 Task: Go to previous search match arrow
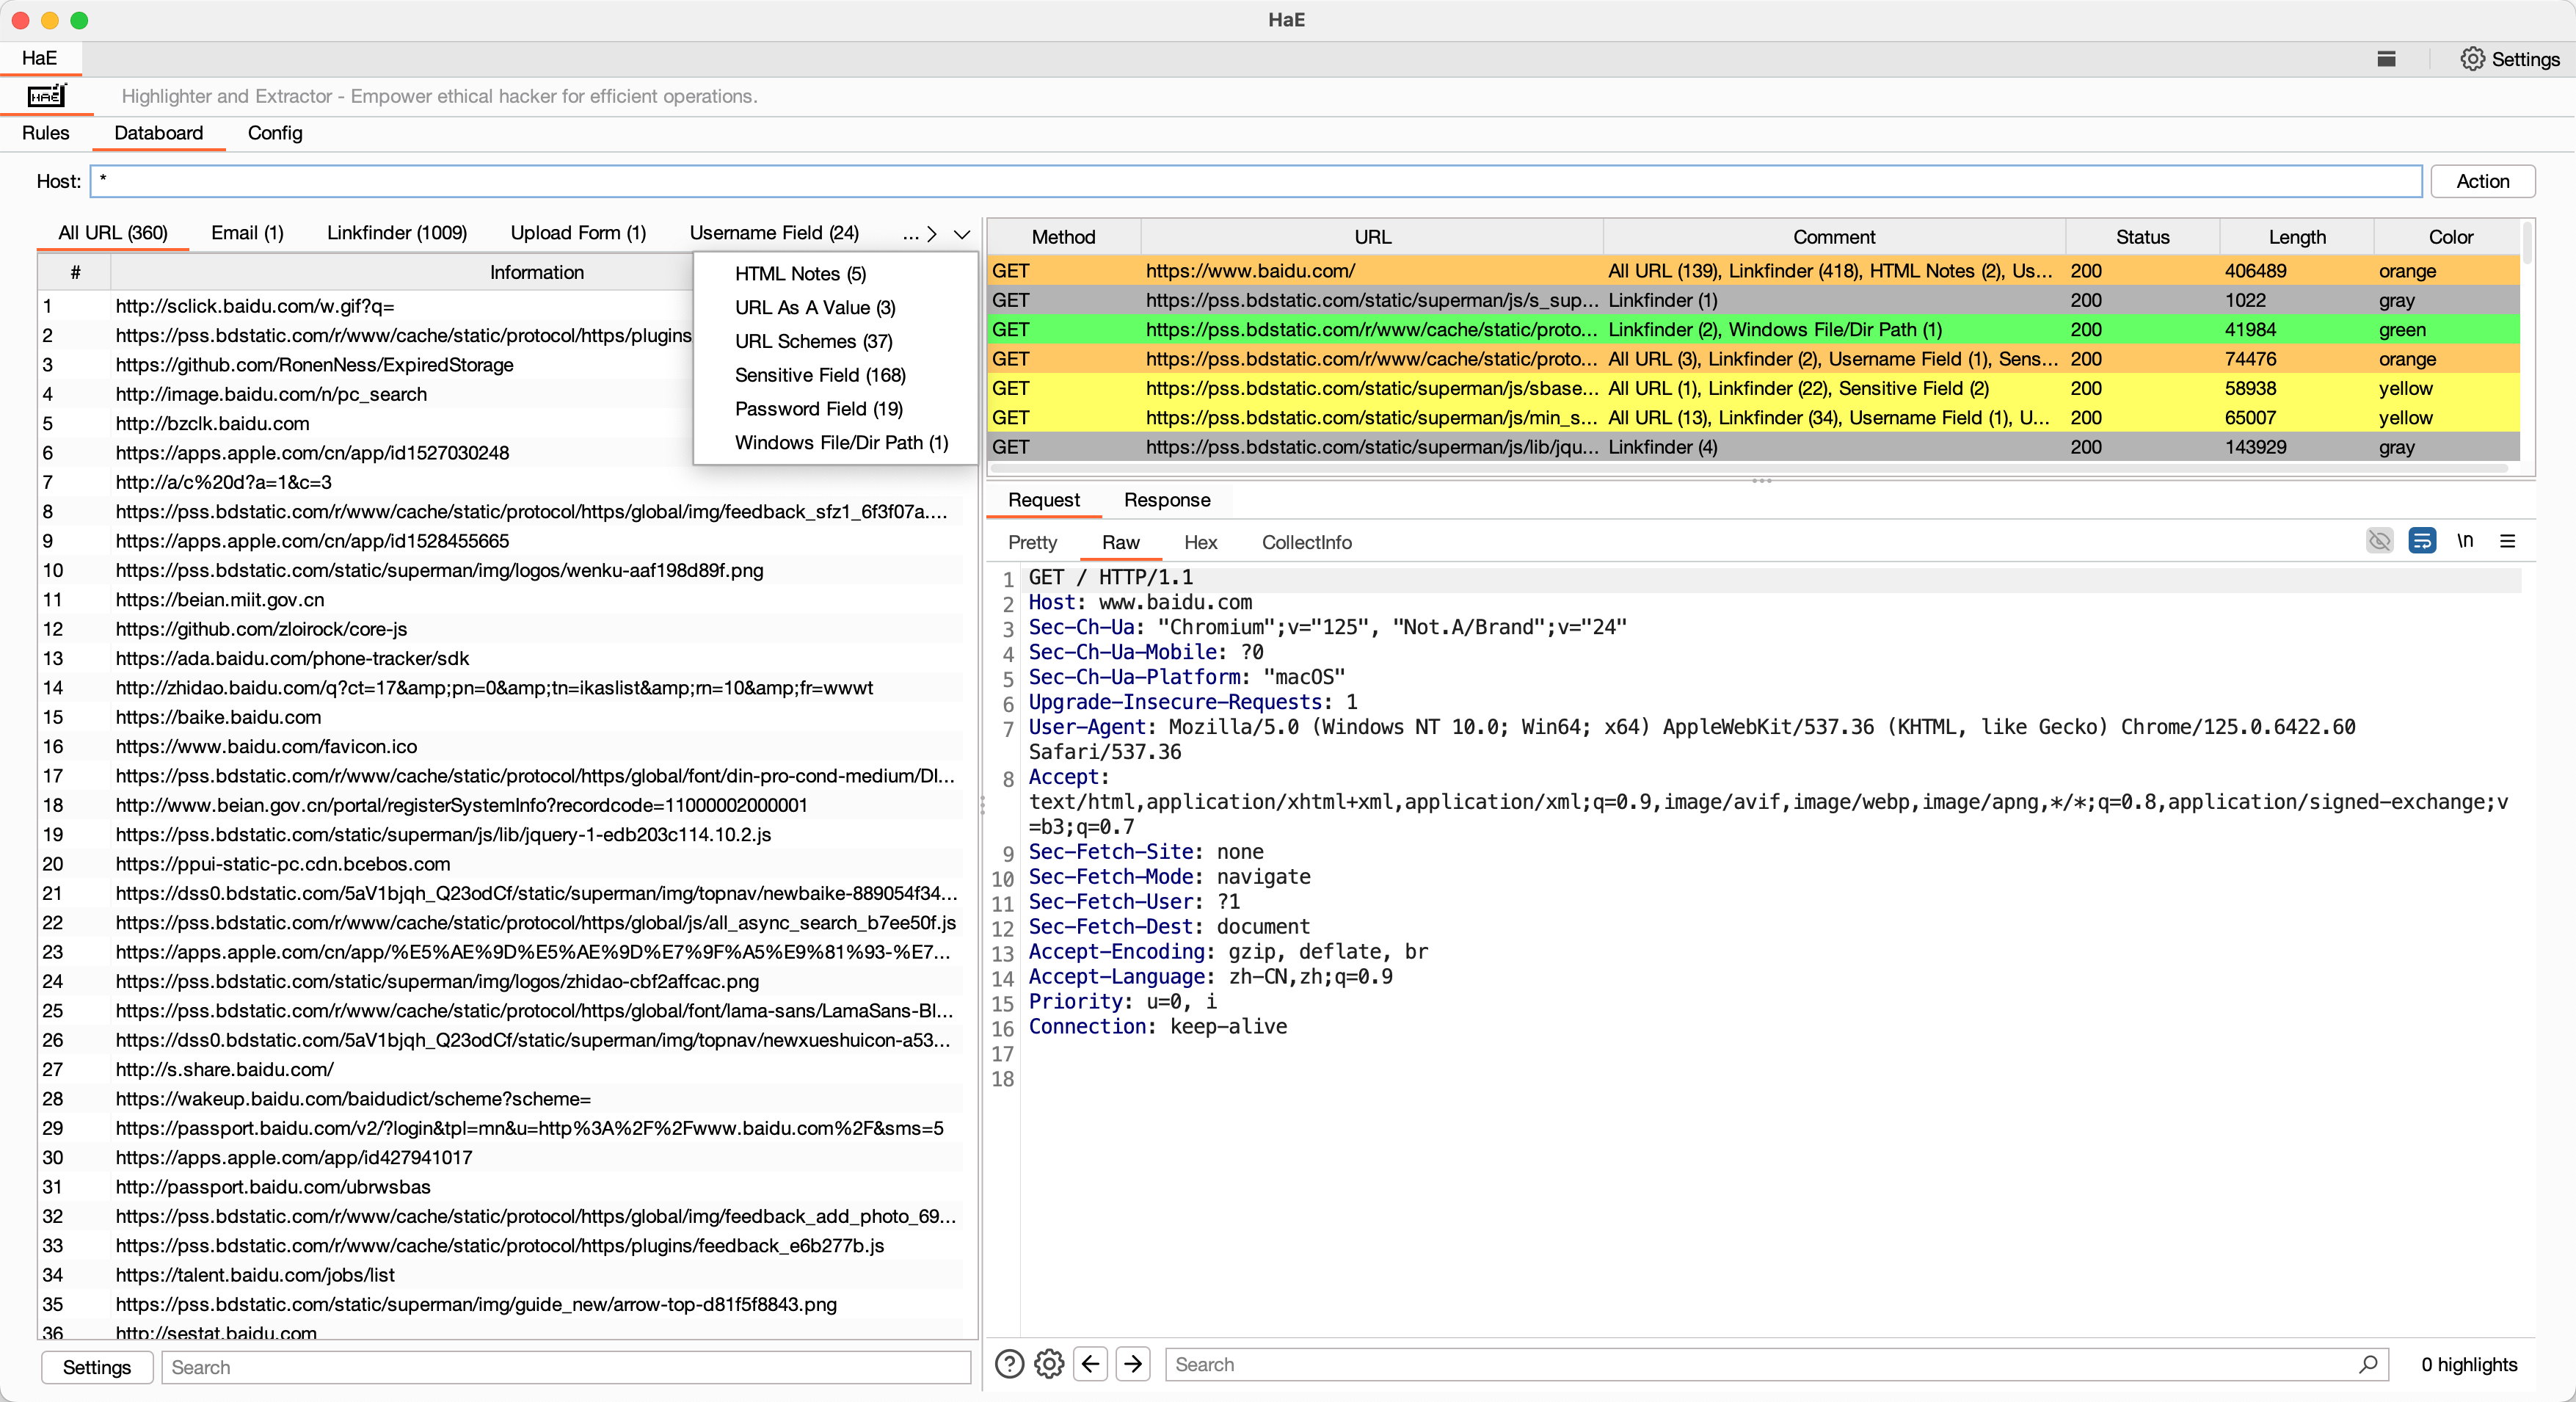point(1091,1364)
